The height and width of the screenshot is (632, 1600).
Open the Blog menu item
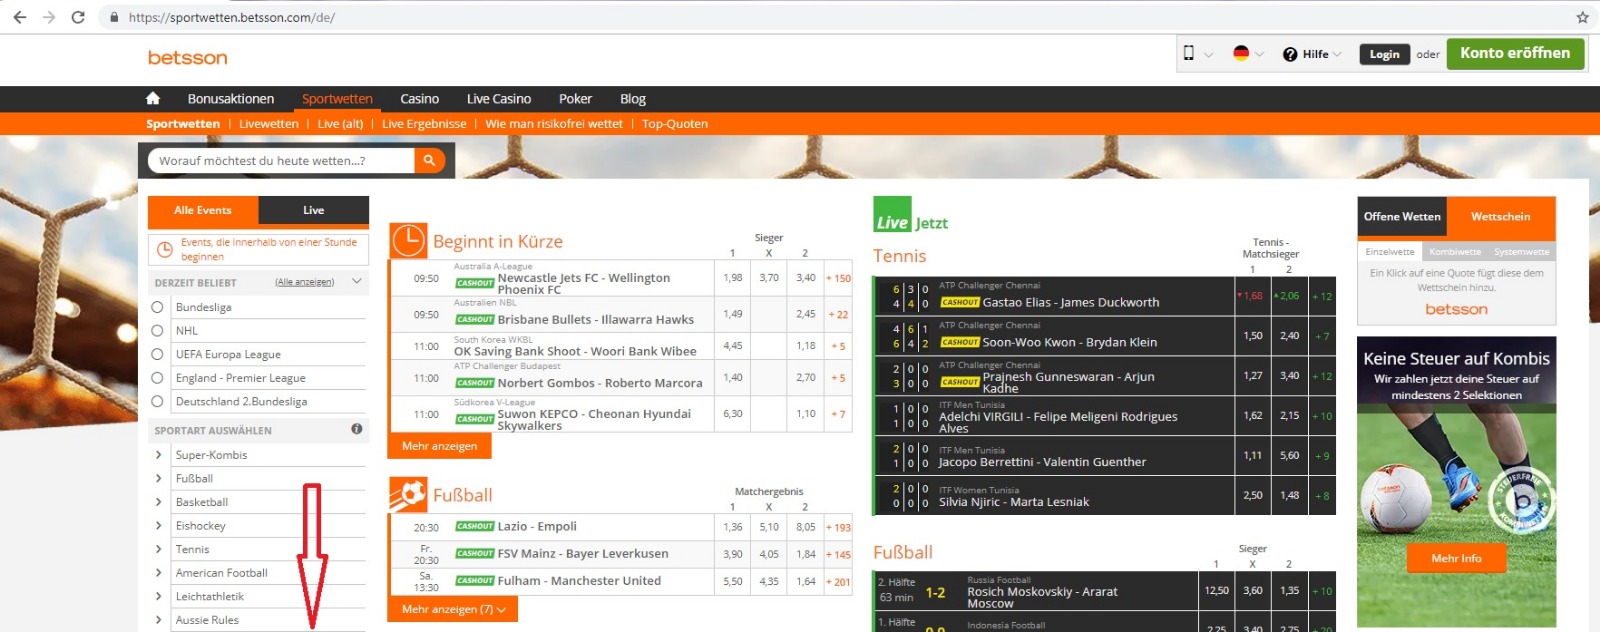633,99
